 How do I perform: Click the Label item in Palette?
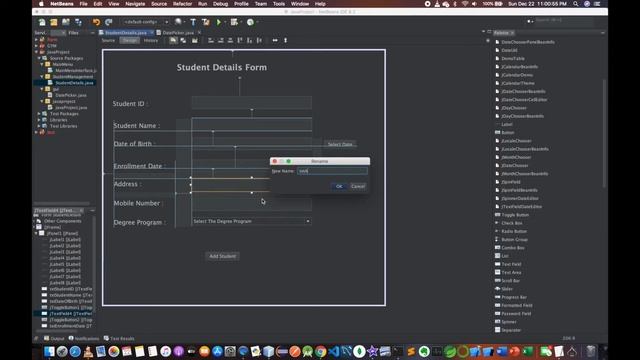pos(507,124)
